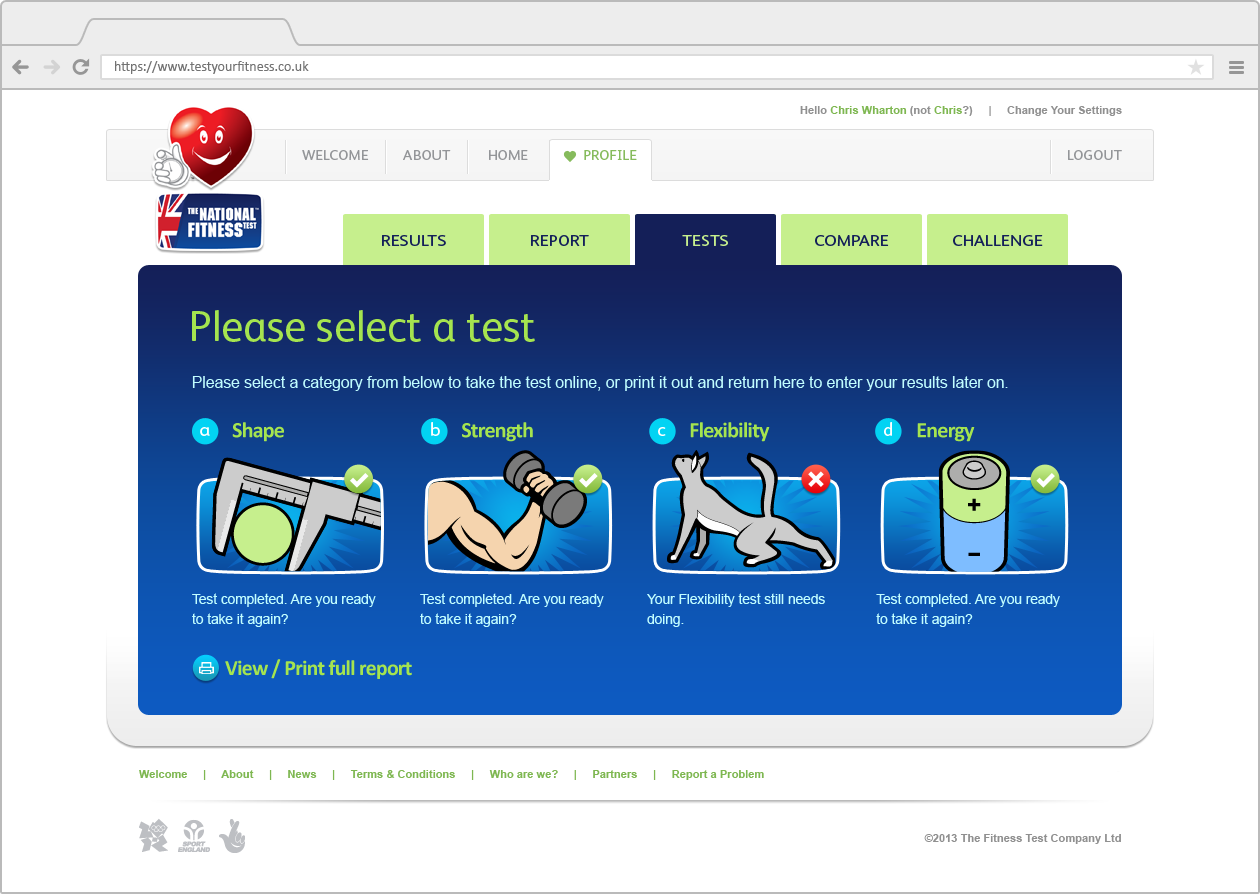Select the Energy test battery image

[x=973, y=513]
